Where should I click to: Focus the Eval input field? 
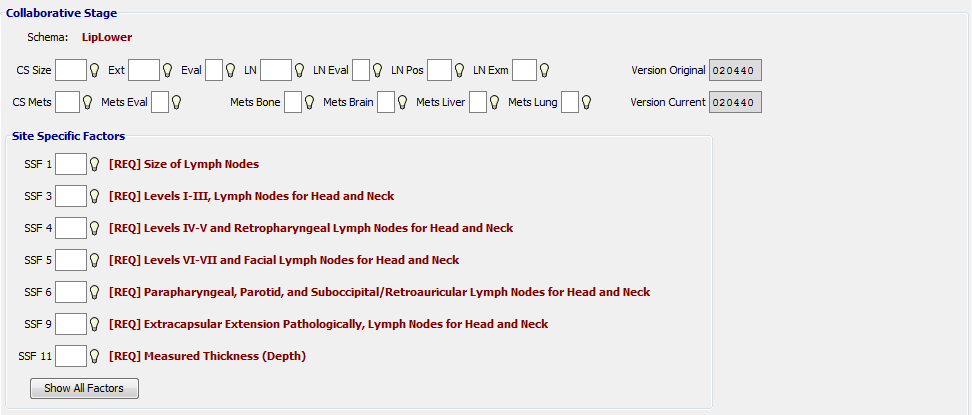point(214,70)
